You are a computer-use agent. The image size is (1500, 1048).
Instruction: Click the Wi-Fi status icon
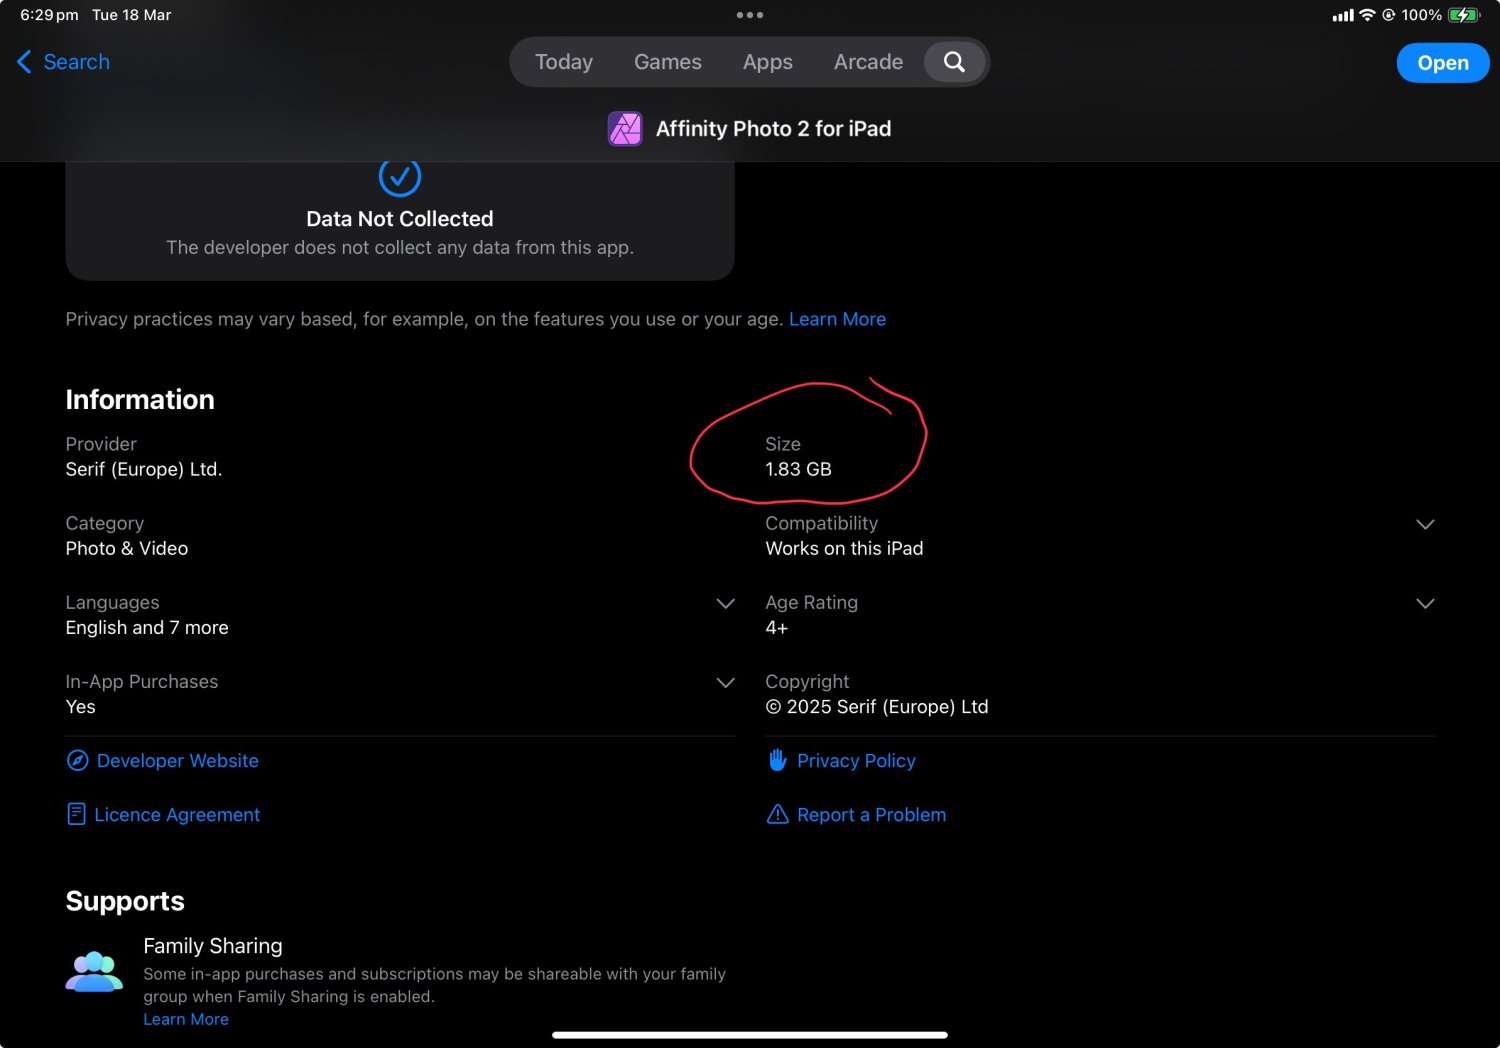point(1366,15)
